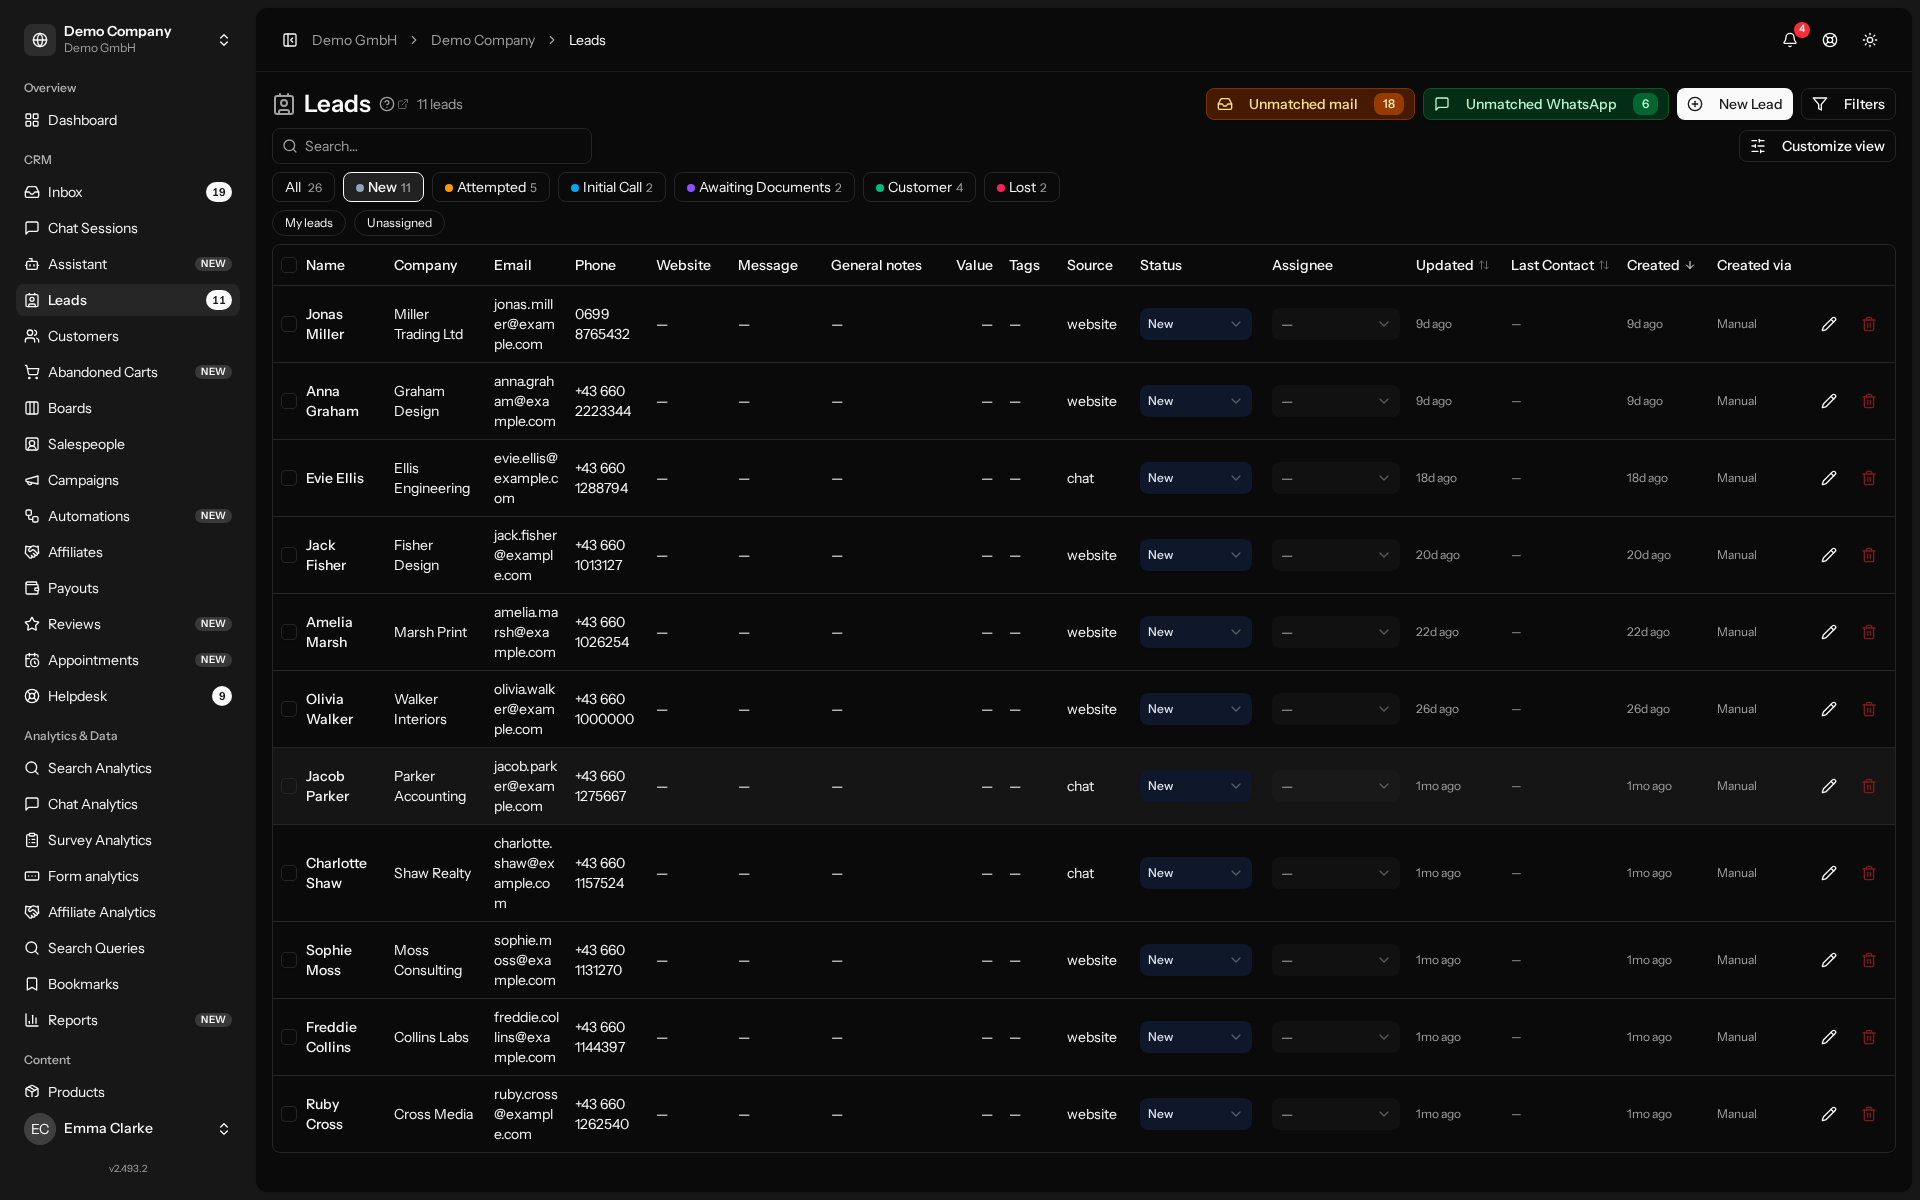The width and height of the screenshot is (1920, 1200).
Task: Delete the Amelia Marsh lead
Action: pyautogui.click(x=1869, y=632)
